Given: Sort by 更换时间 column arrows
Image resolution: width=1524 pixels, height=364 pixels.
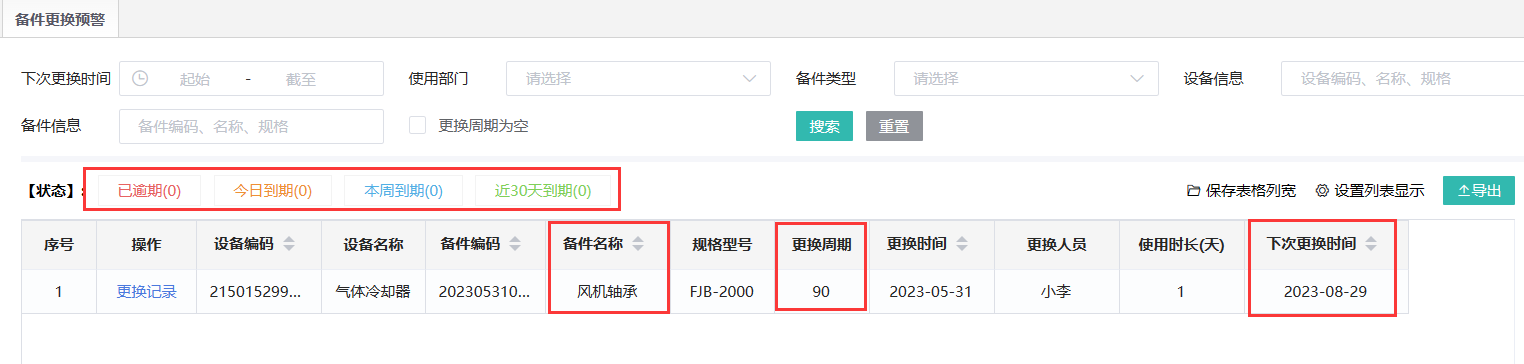Looking at the screenshot, I should [x=962, y=244].
